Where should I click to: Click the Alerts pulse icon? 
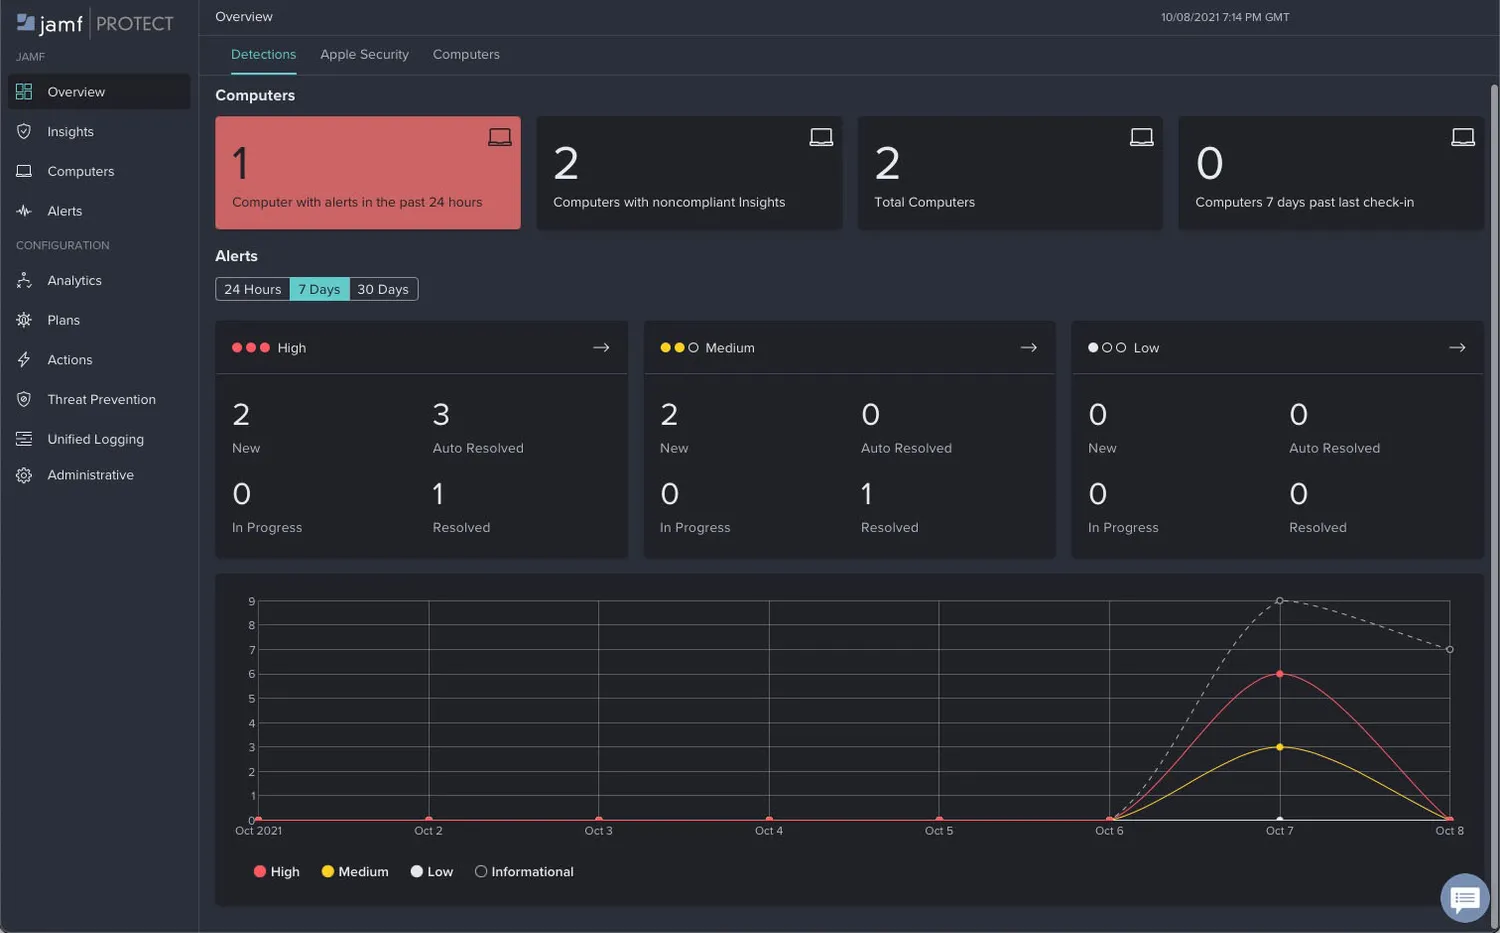24,211
